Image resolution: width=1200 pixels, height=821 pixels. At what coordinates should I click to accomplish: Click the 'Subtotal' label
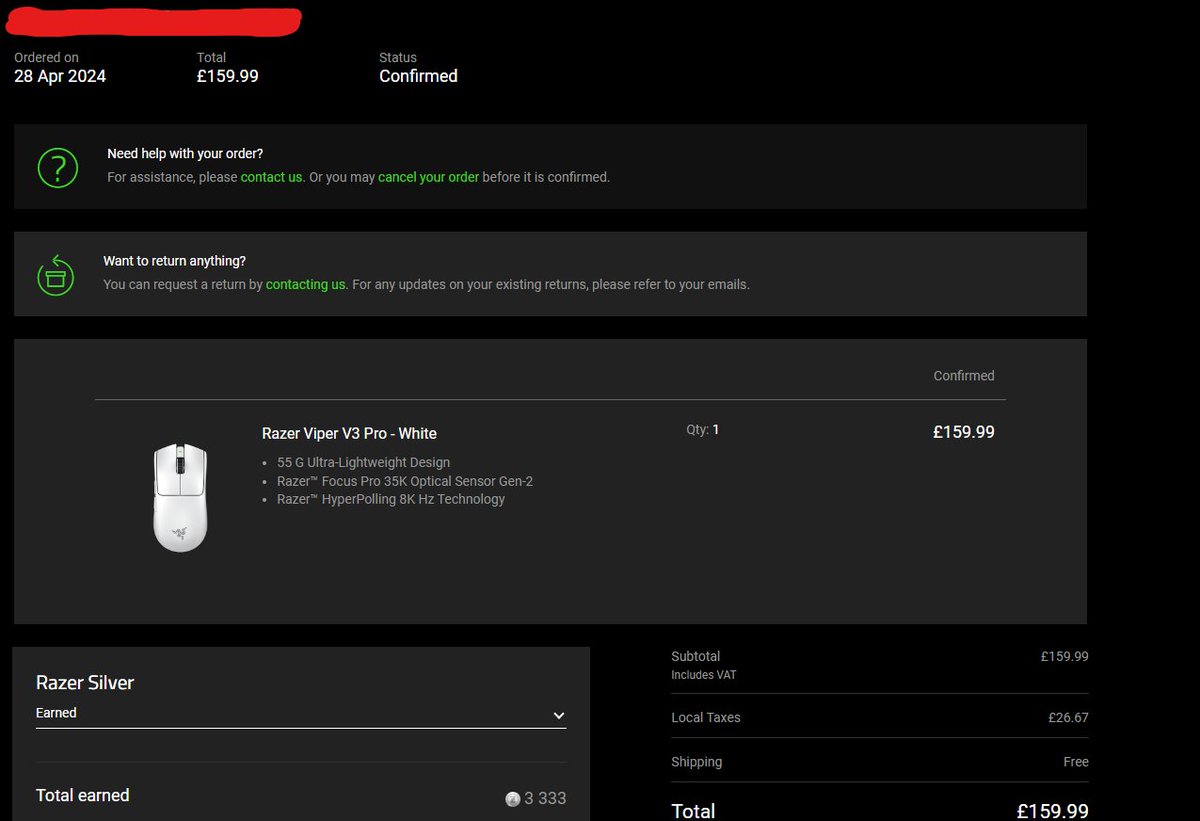(696, 657)
